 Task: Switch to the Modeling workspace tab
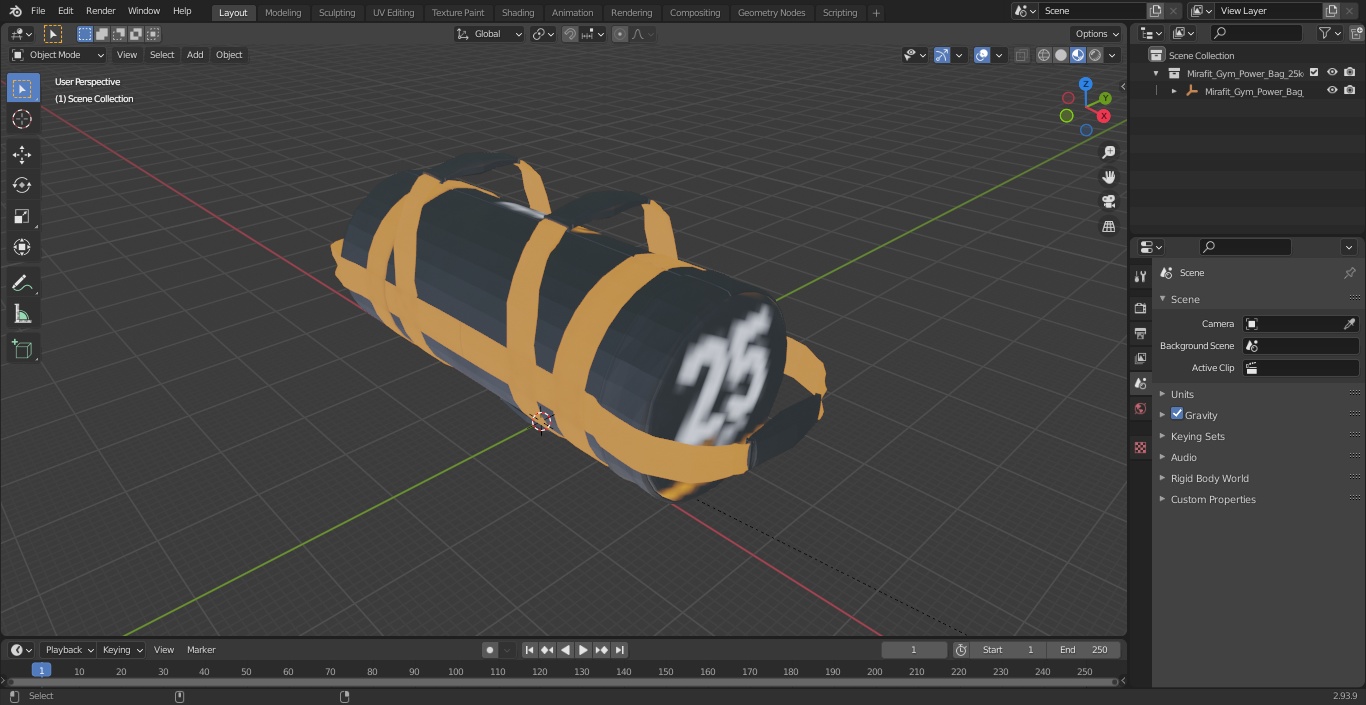283,12
